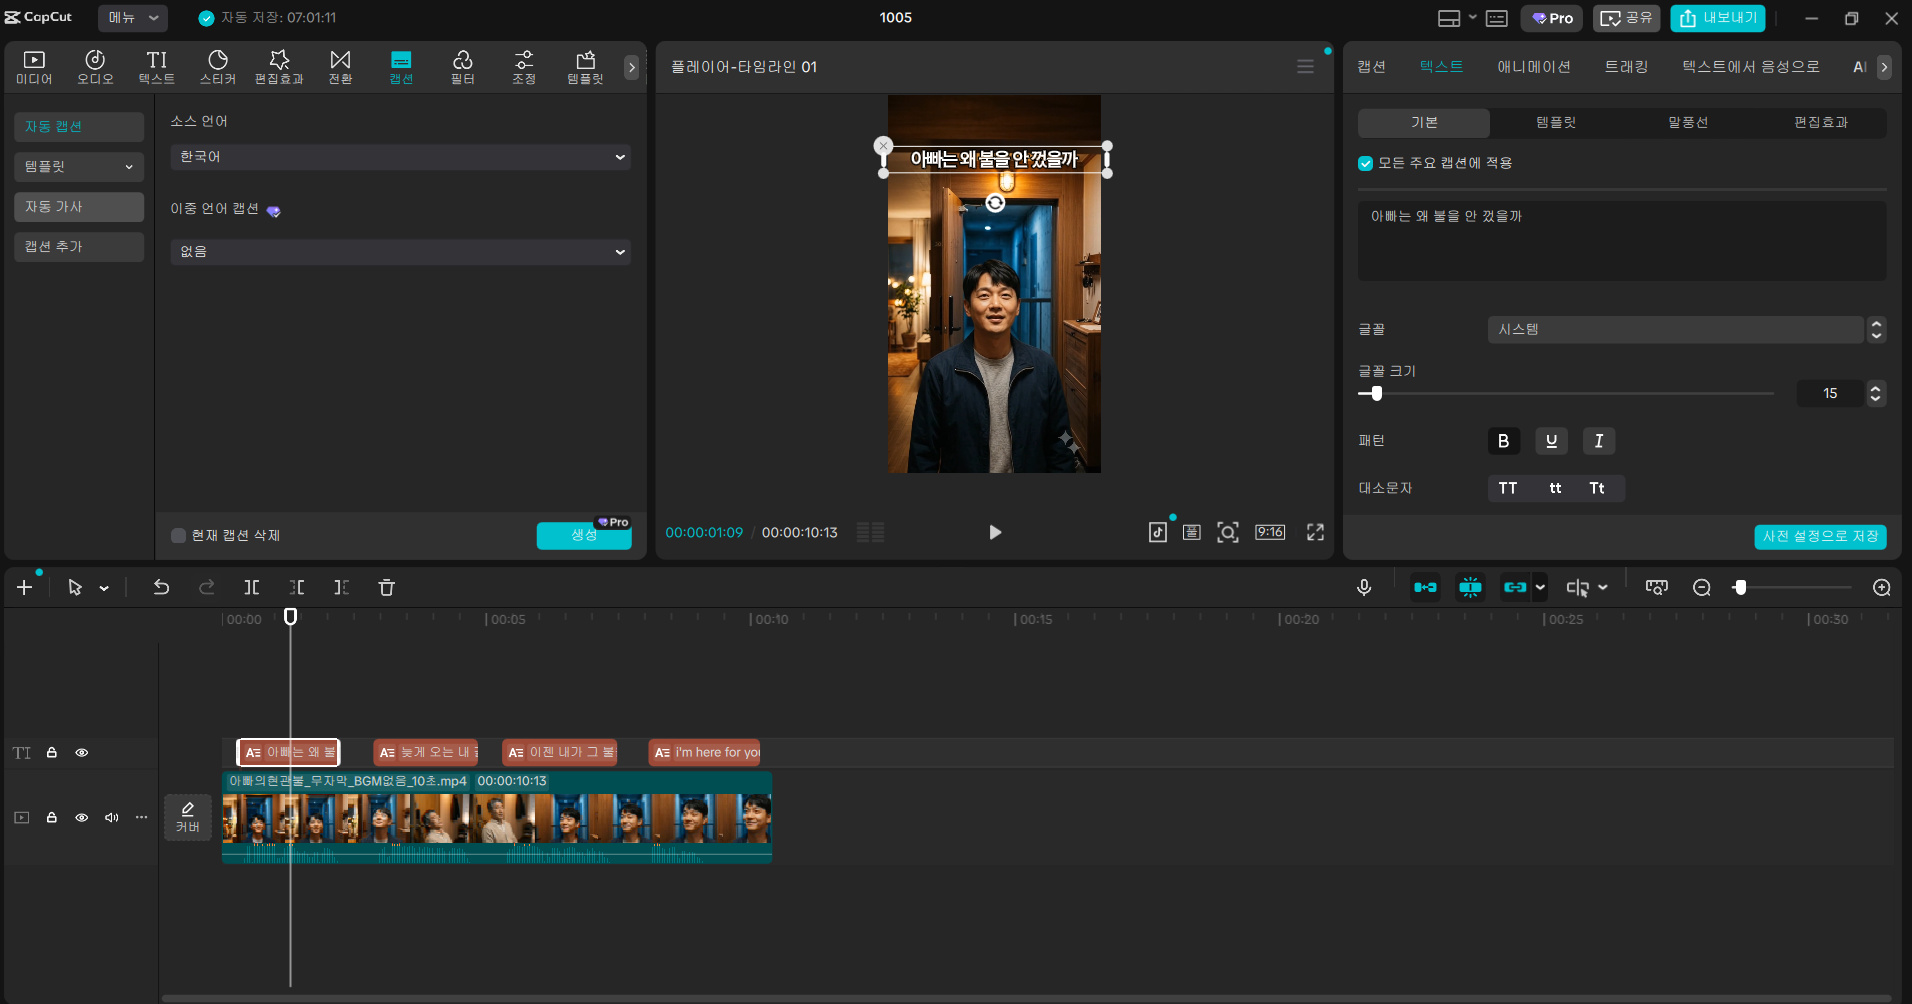The height and width of the screenshot is (1004, 1912).
Task: Click the timeline zoom slider handle
Action: [x=1740, y=588]
